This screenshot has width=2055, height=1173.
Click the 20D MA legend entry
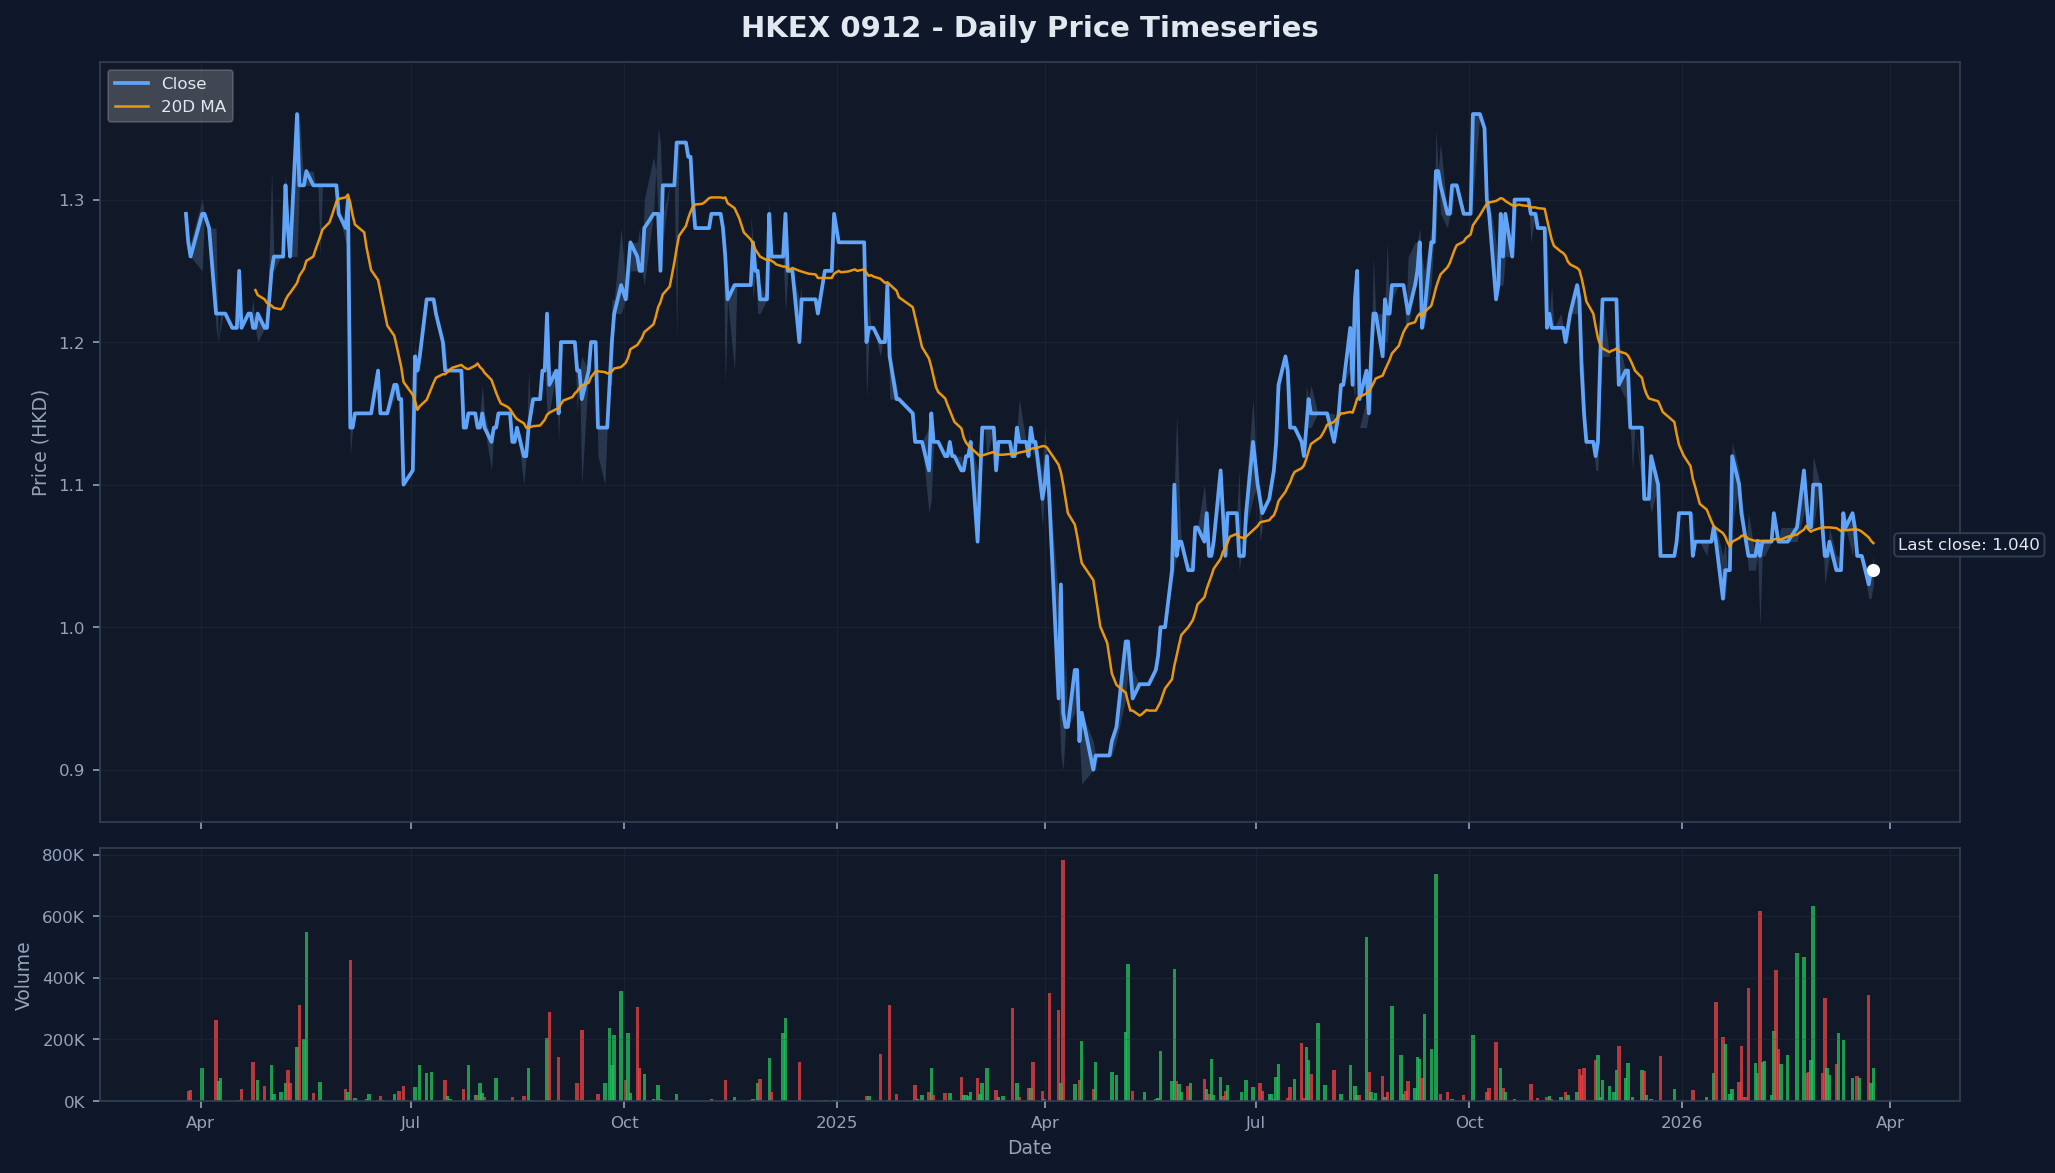(x=170, y=107)
